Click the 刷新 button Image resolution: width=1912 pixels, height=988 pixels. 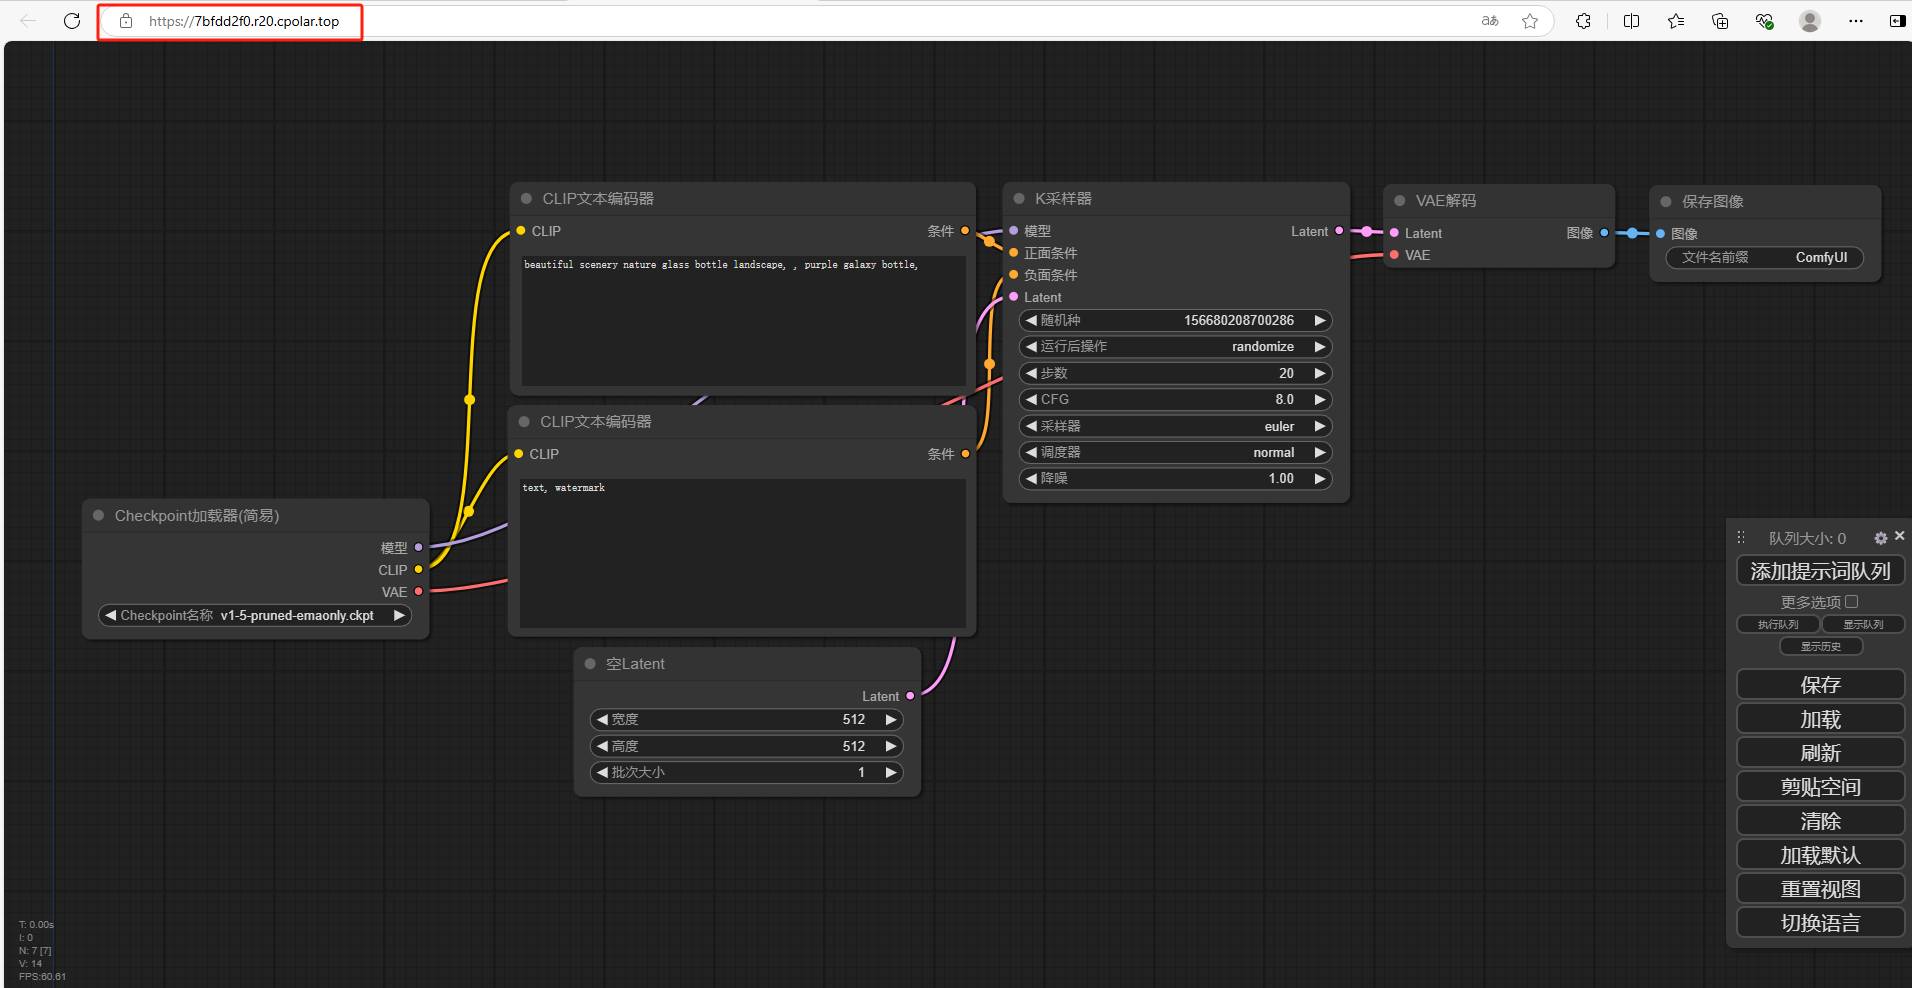click(1820, 753)
